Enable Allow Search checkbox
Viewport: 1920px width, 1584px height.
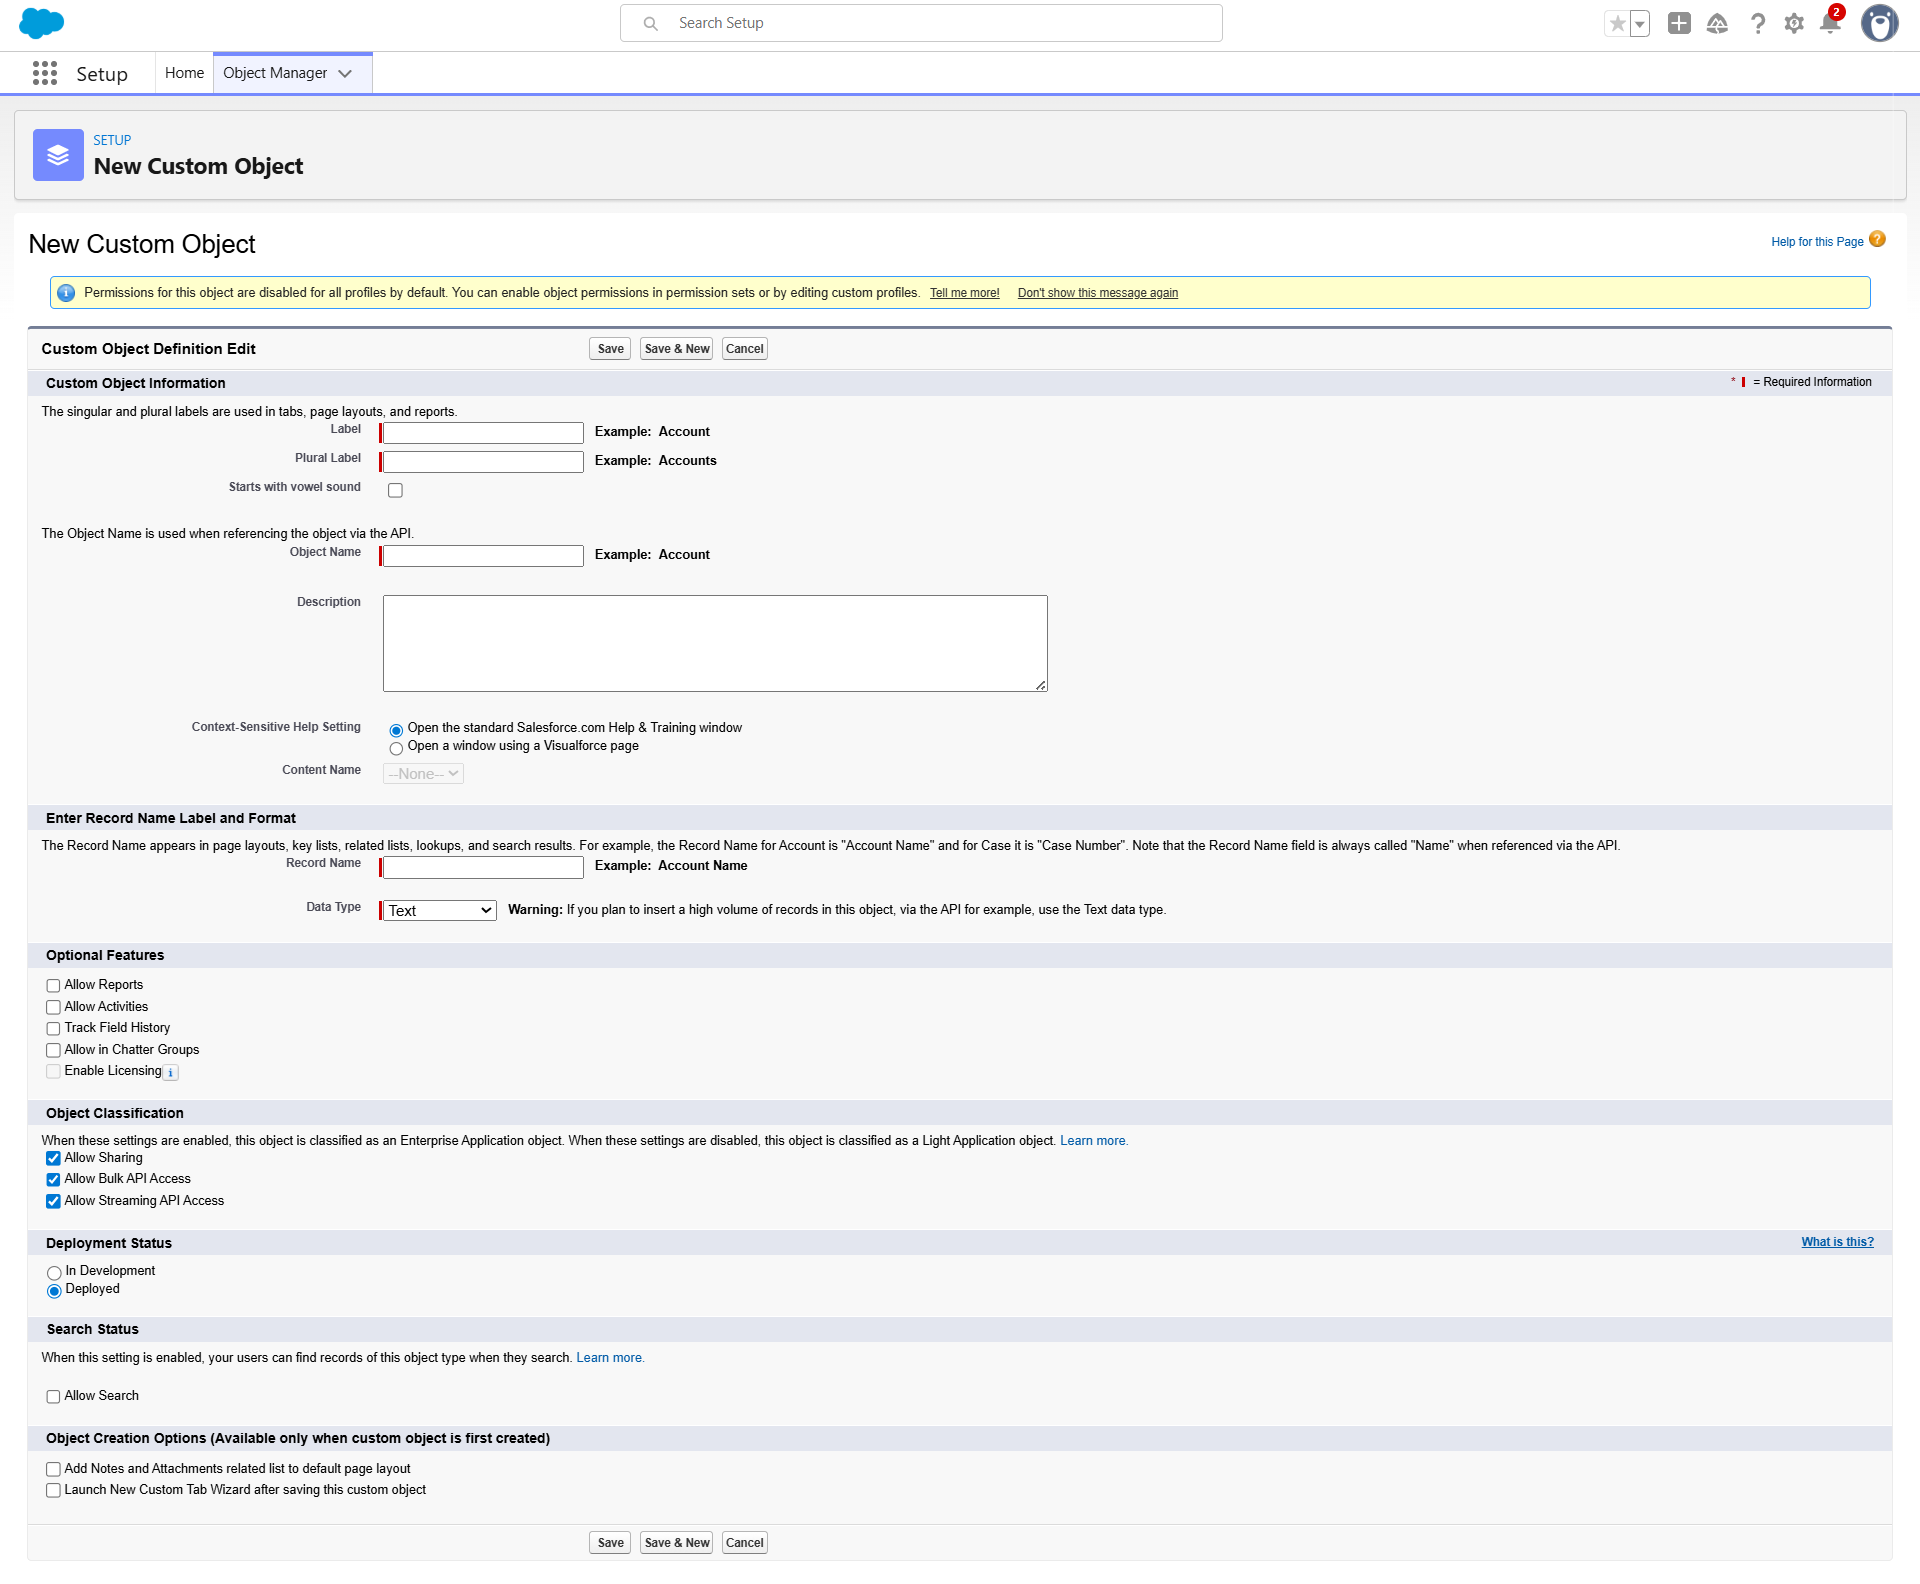click(53, 1397)
